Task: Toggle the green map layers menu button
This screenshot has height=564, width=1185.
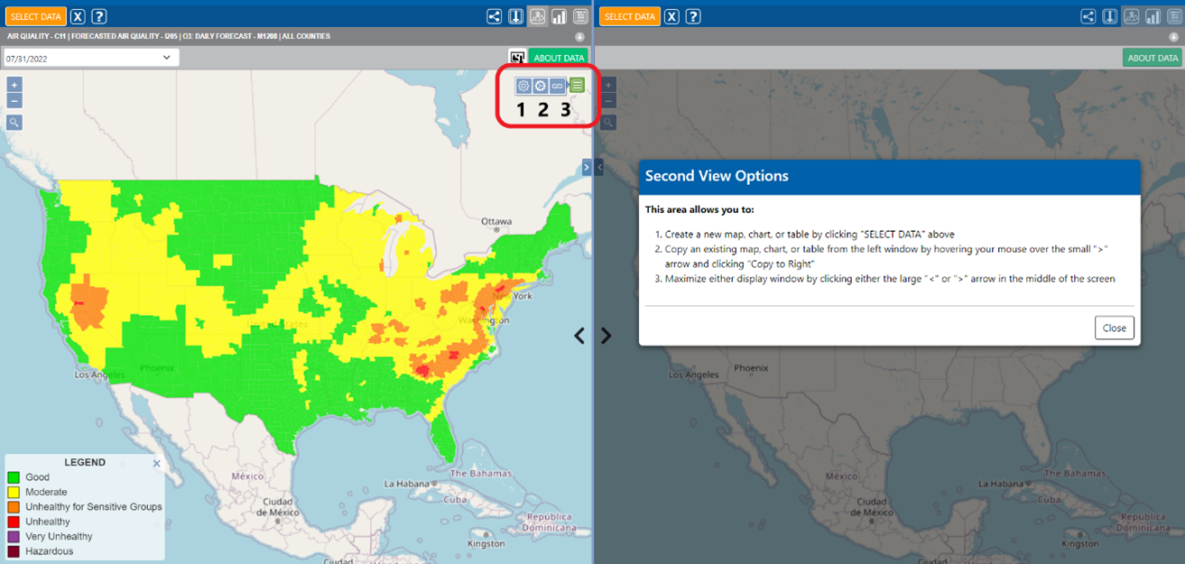Action: point(577,86)
